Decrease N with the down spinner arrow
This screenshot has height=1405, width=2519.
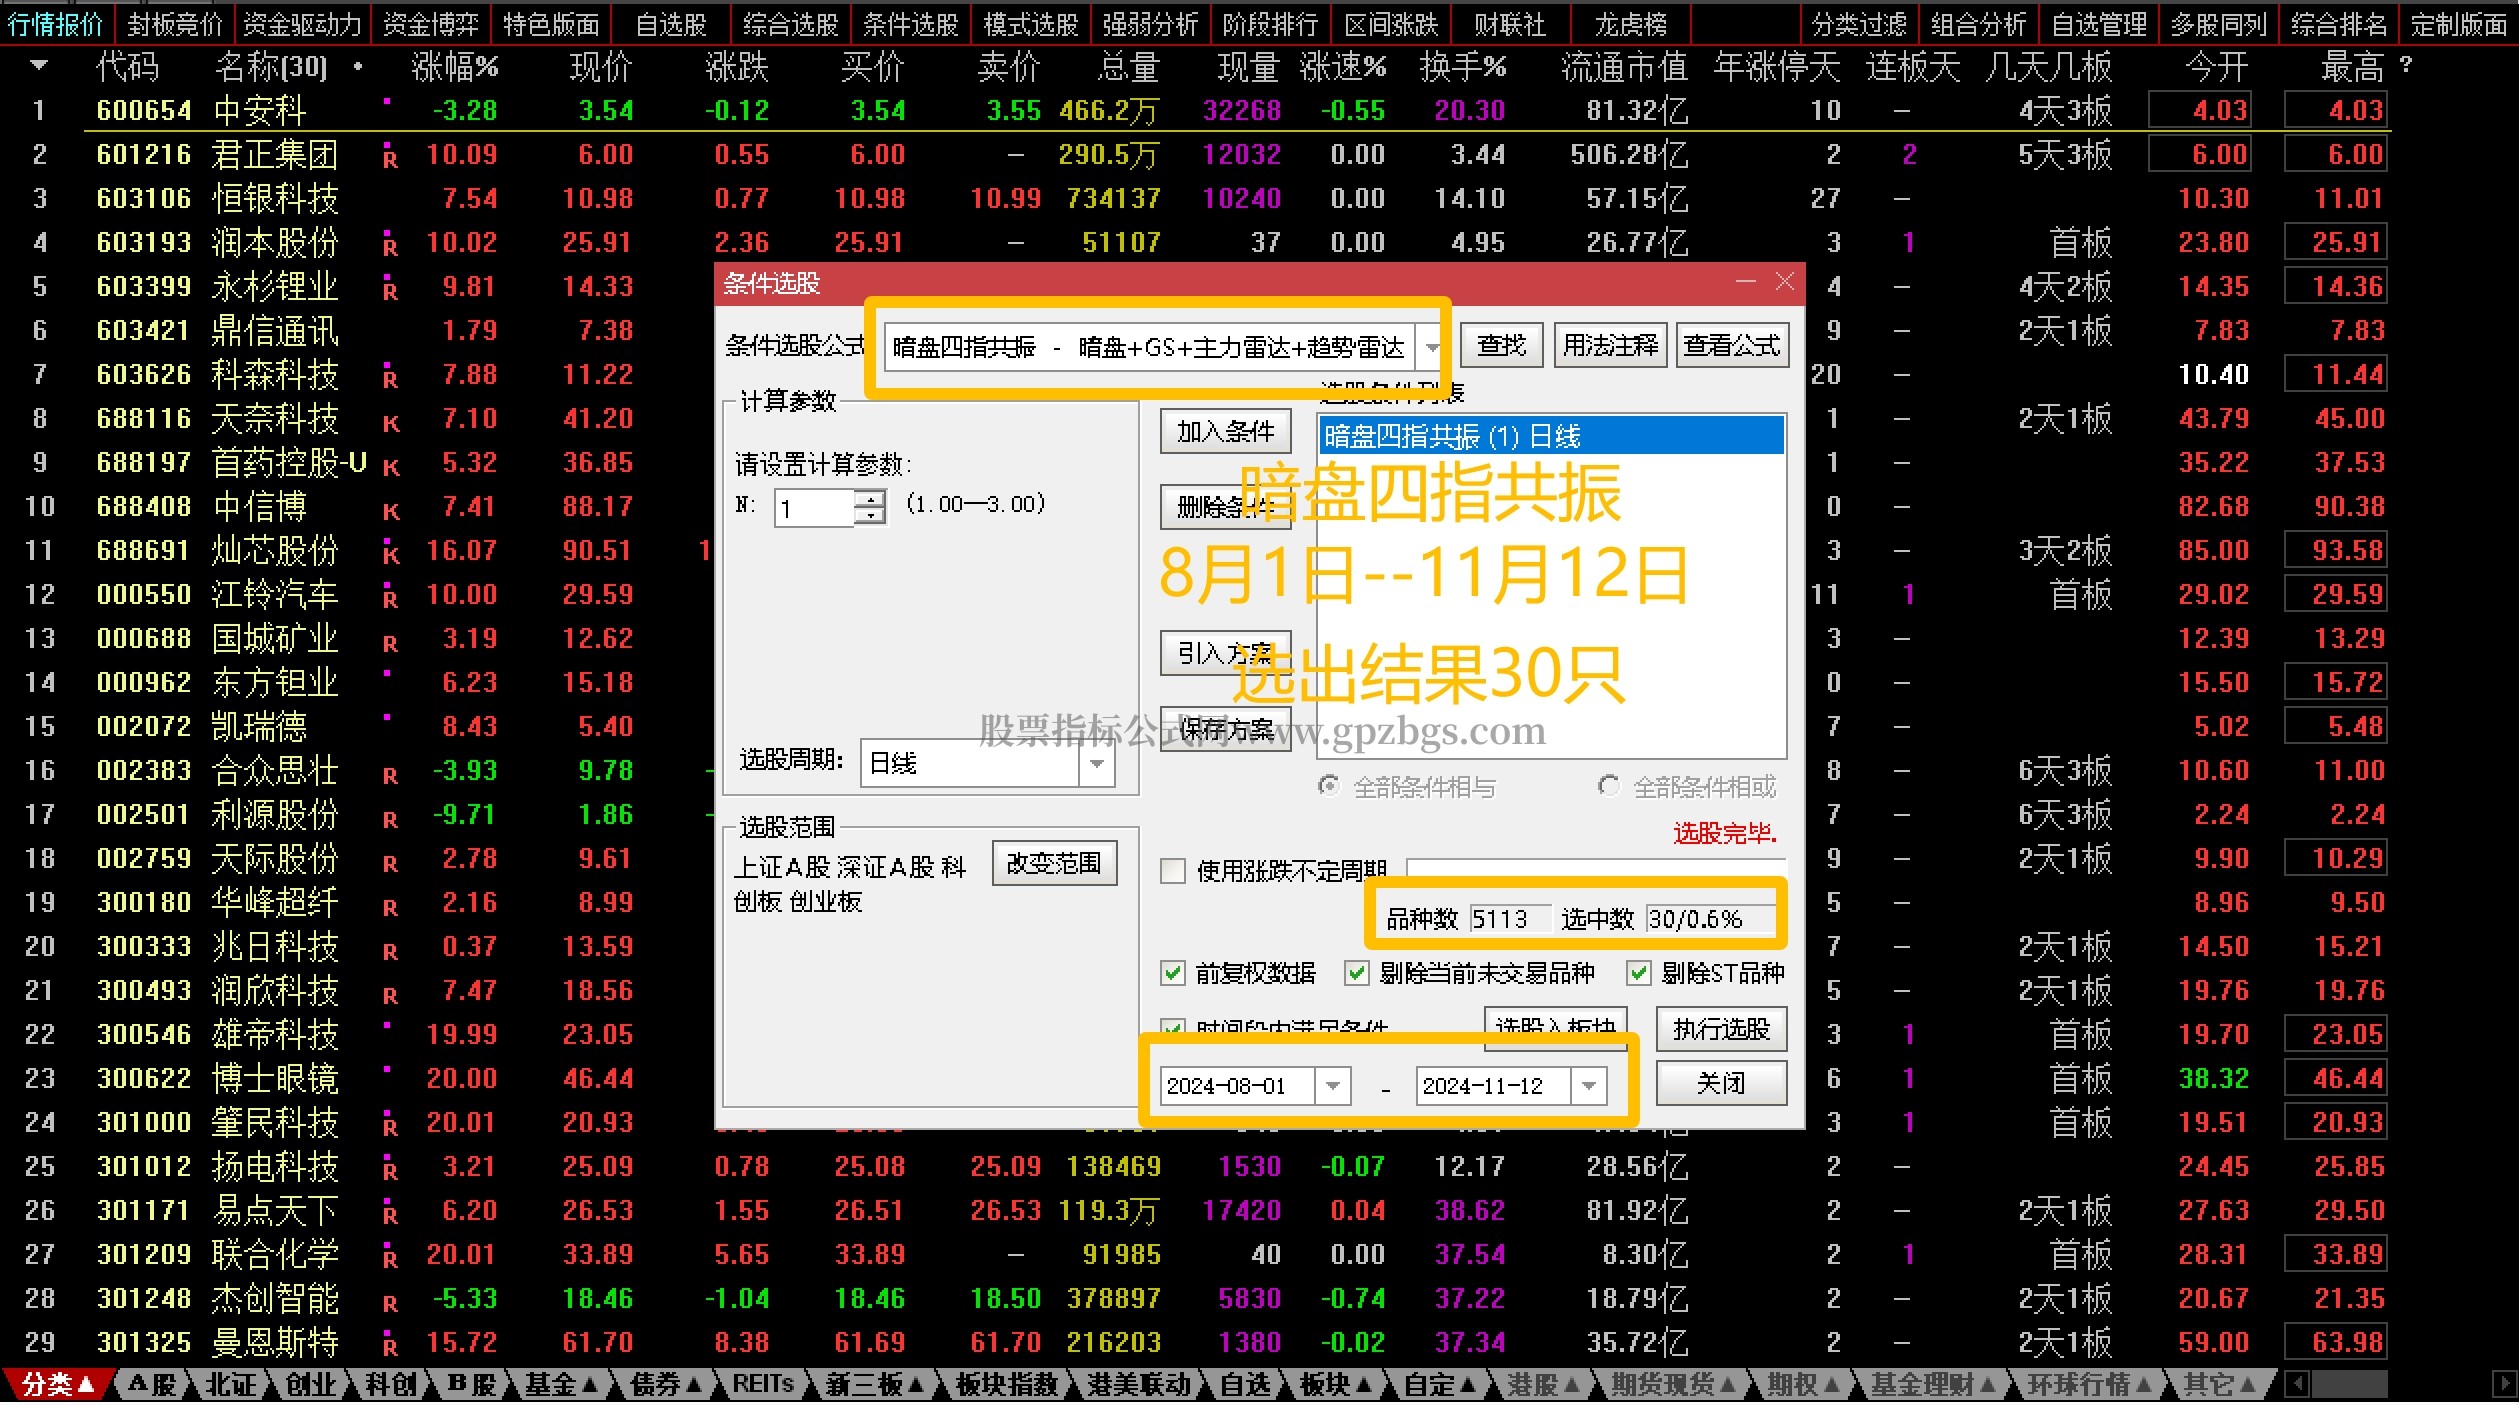[872, 516]
